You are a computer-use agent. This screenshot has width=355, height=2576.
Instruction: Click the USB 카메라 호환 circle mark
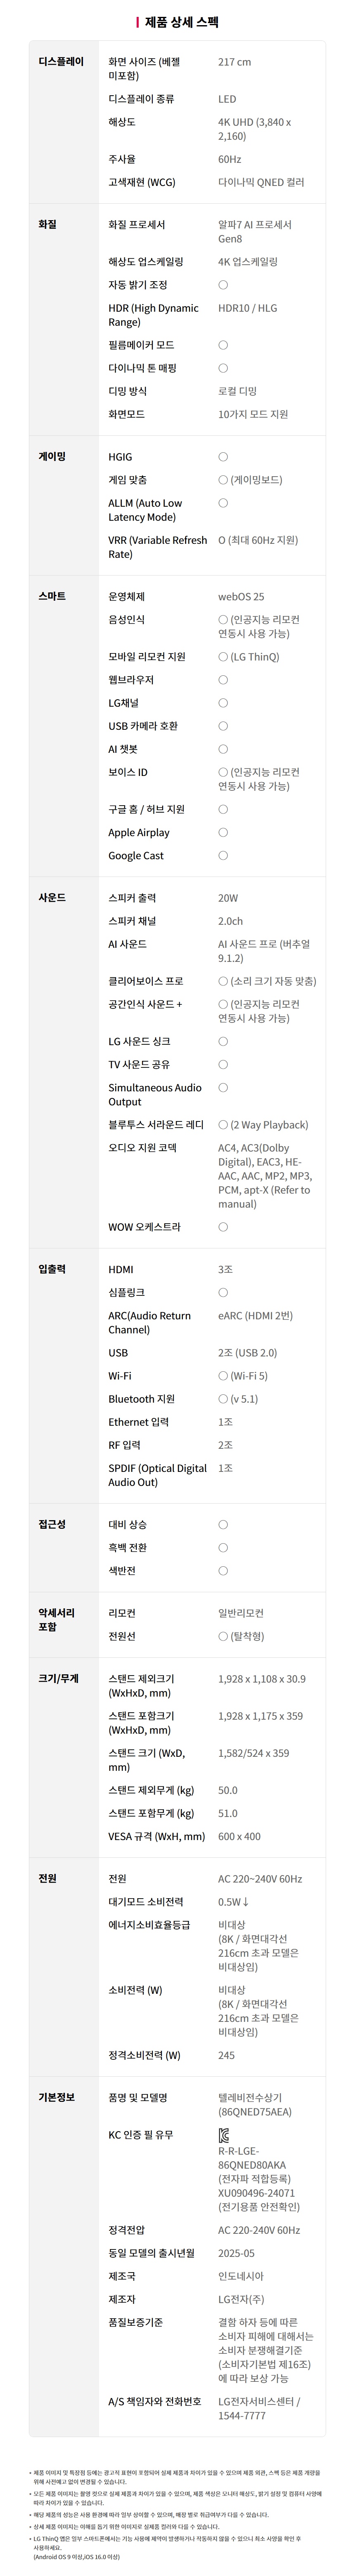click(223, 726)
